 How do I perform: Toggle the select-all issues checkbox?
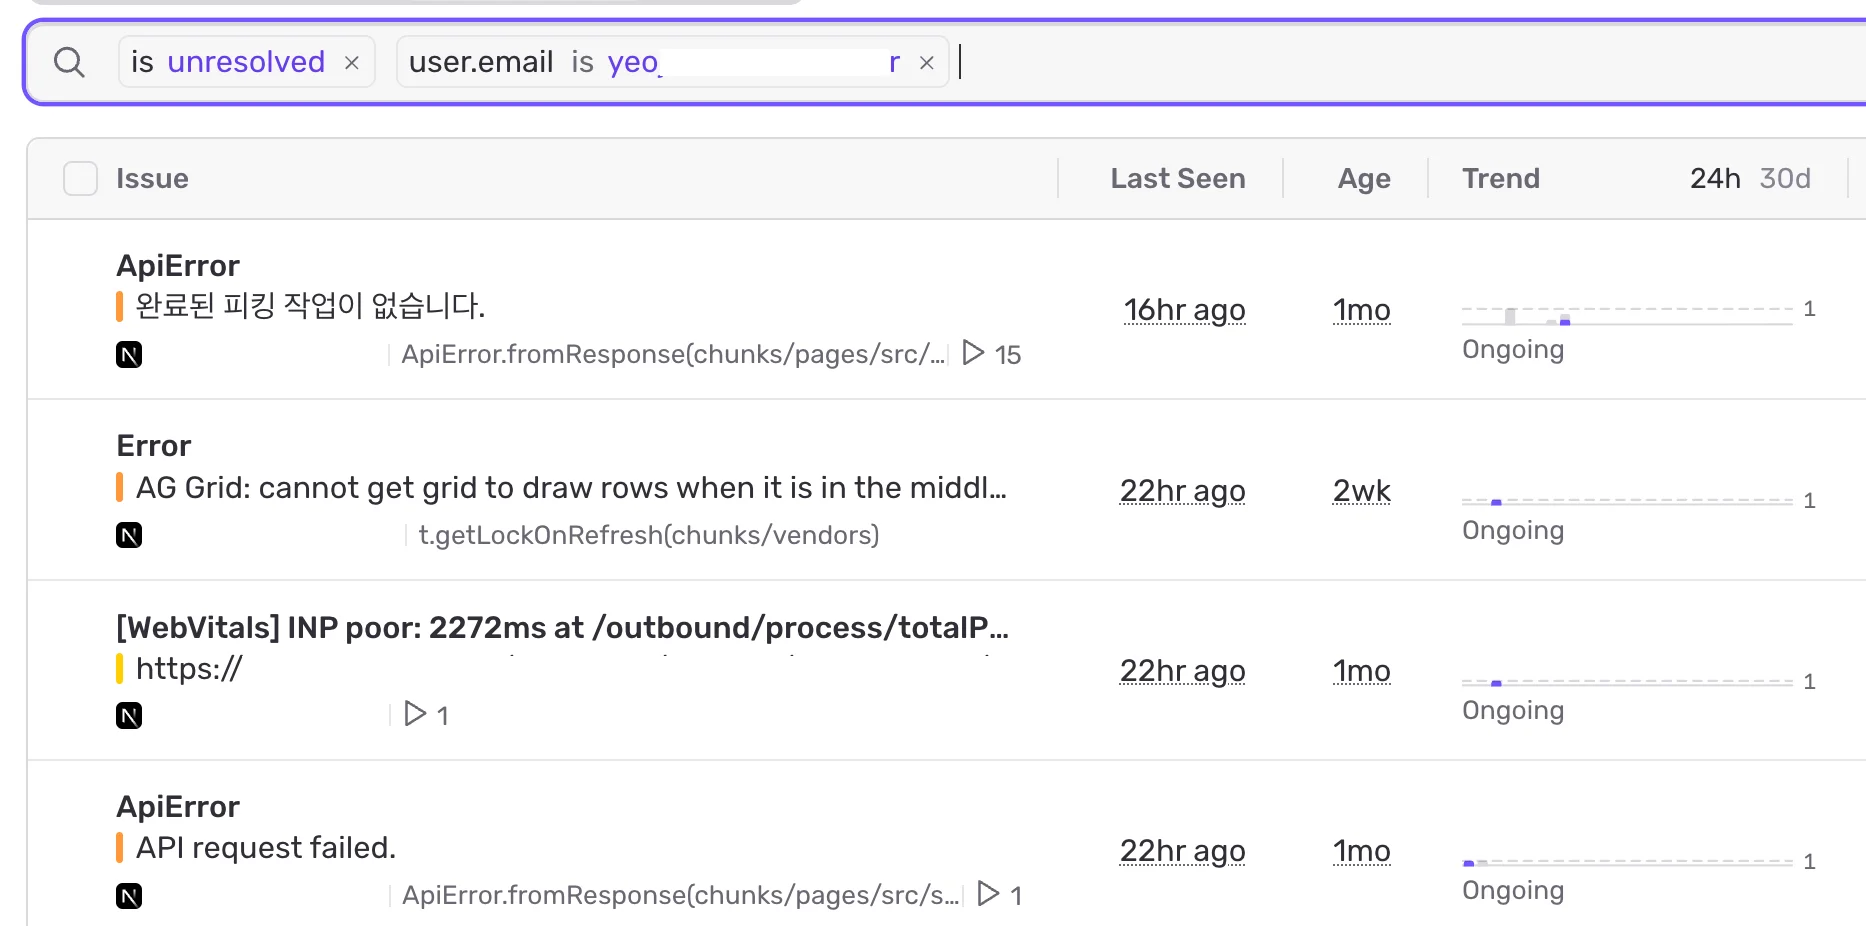pos(80,178)
